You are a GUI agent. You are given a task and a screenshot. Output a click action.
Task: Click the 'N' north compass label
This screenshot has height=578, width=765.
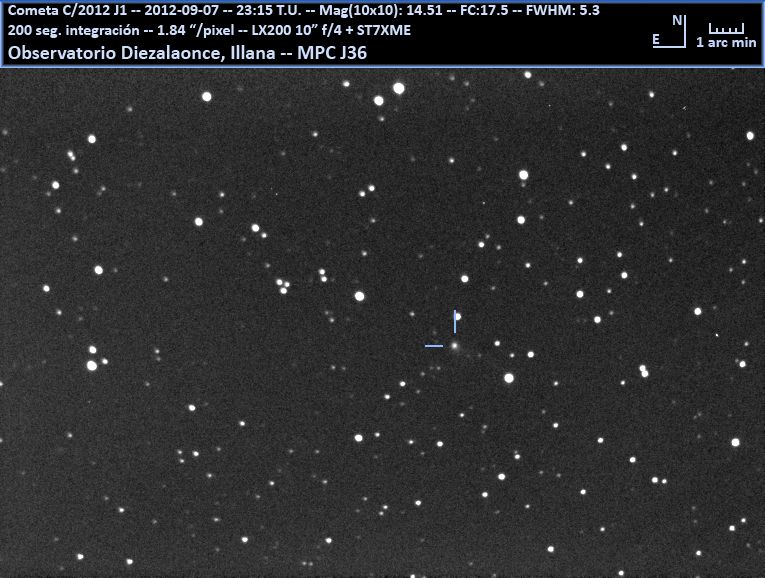677,20
